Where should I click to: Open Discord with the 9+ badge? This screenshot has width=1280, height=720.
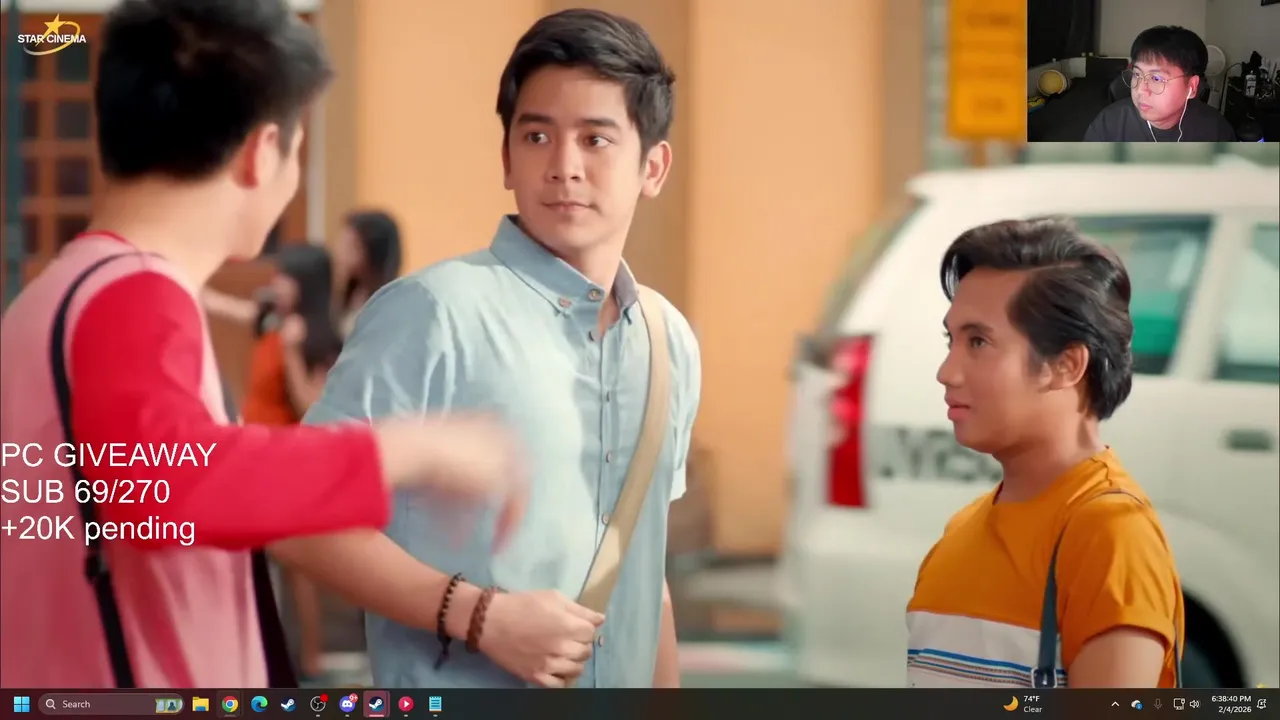(x=347, y=704)
